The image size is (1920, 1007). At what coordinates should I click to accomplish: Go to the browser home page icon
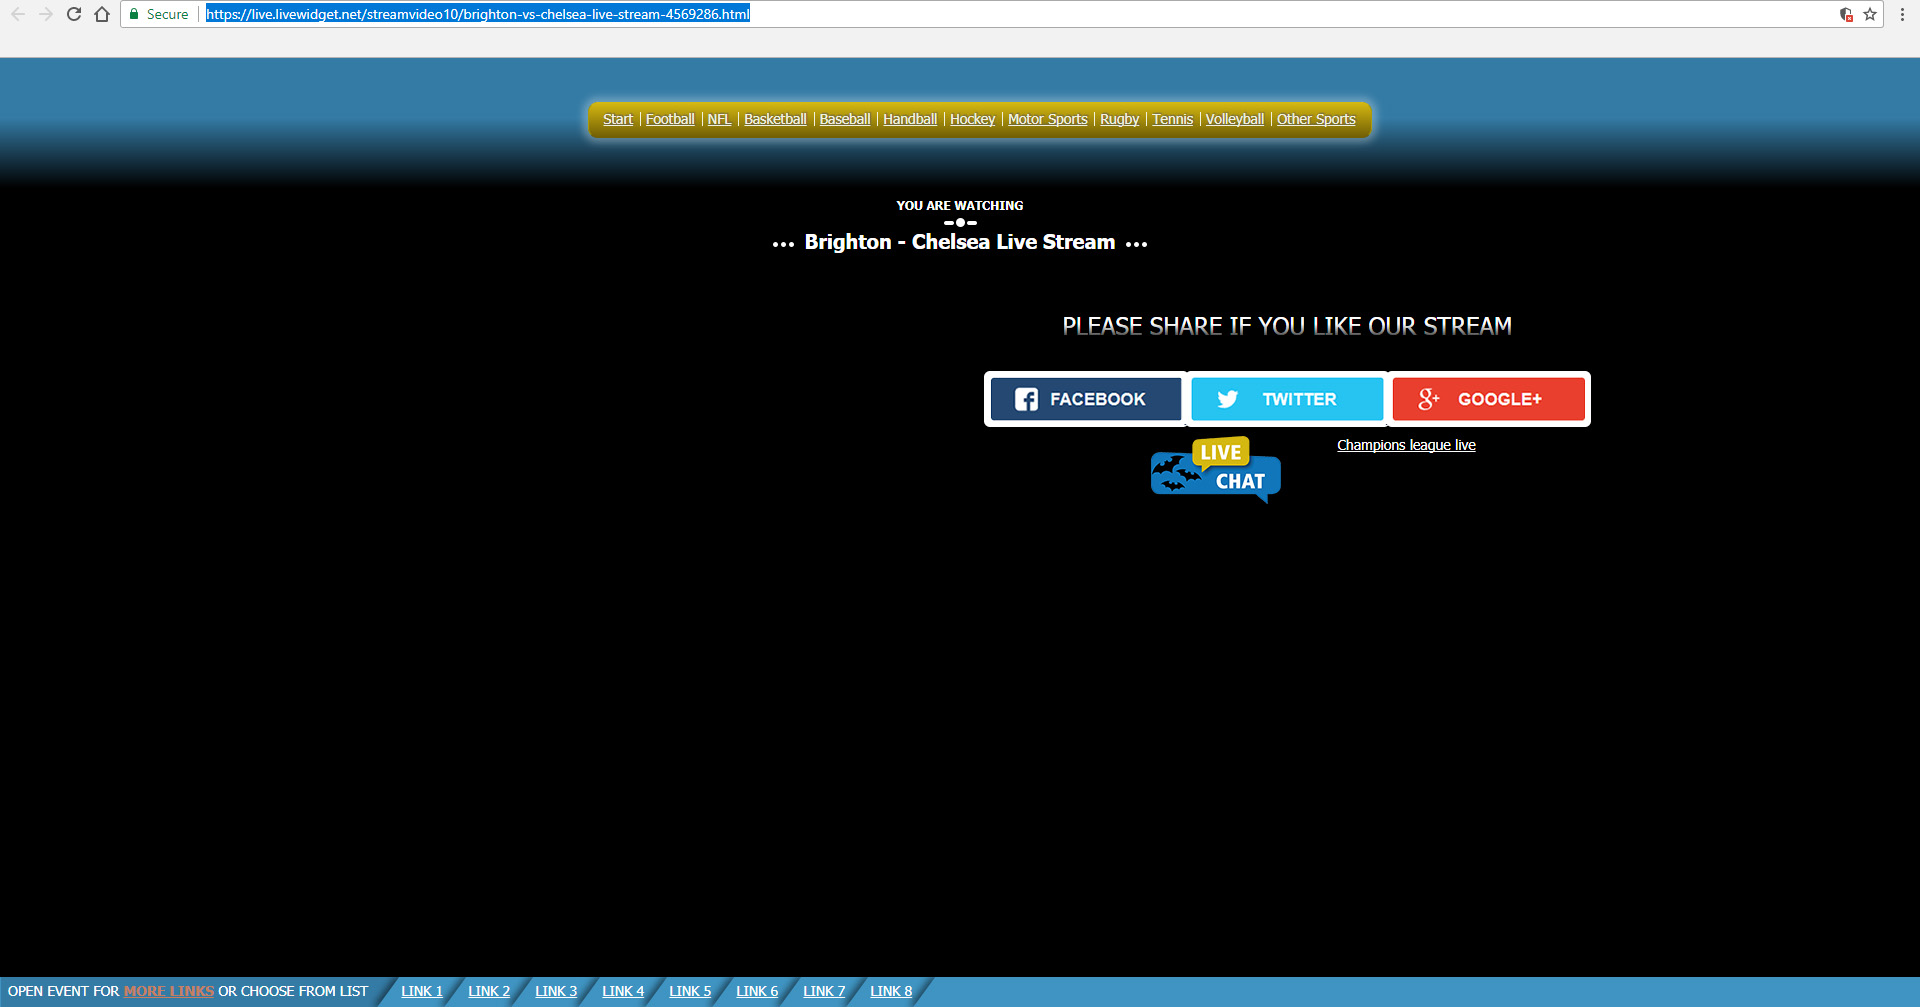pos(101,14)
